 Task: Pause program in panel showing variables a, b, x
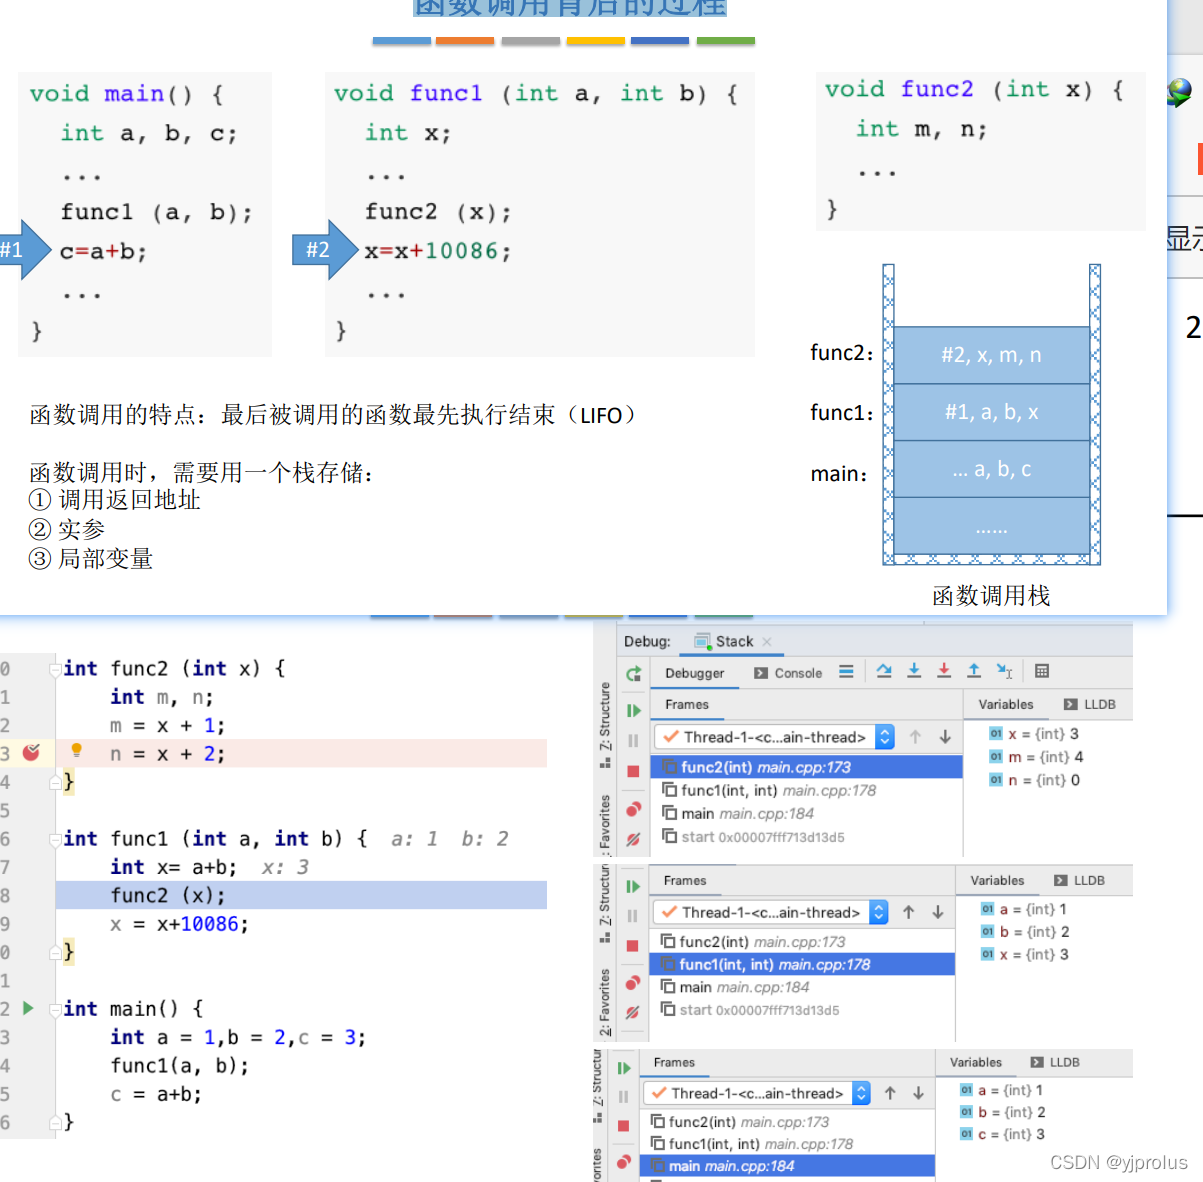pos(632,916)
